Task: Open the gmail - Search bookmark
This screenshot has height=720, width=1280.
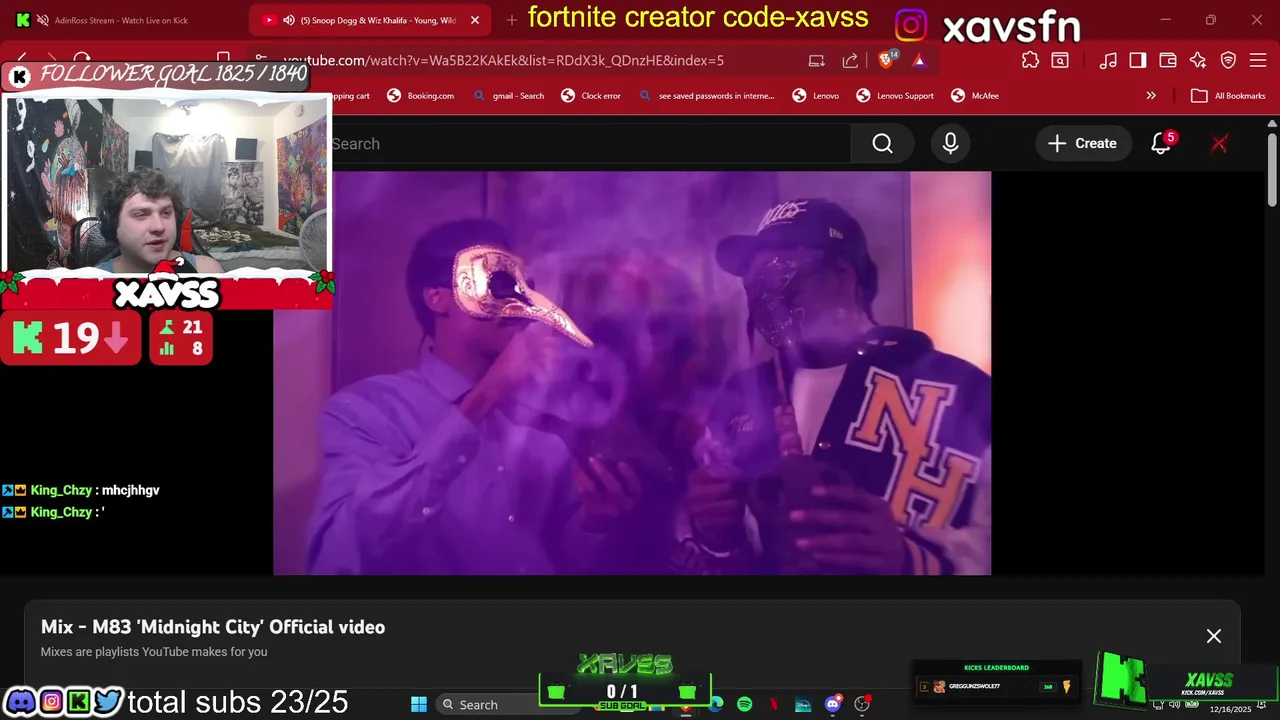Action: coord(508,96)
